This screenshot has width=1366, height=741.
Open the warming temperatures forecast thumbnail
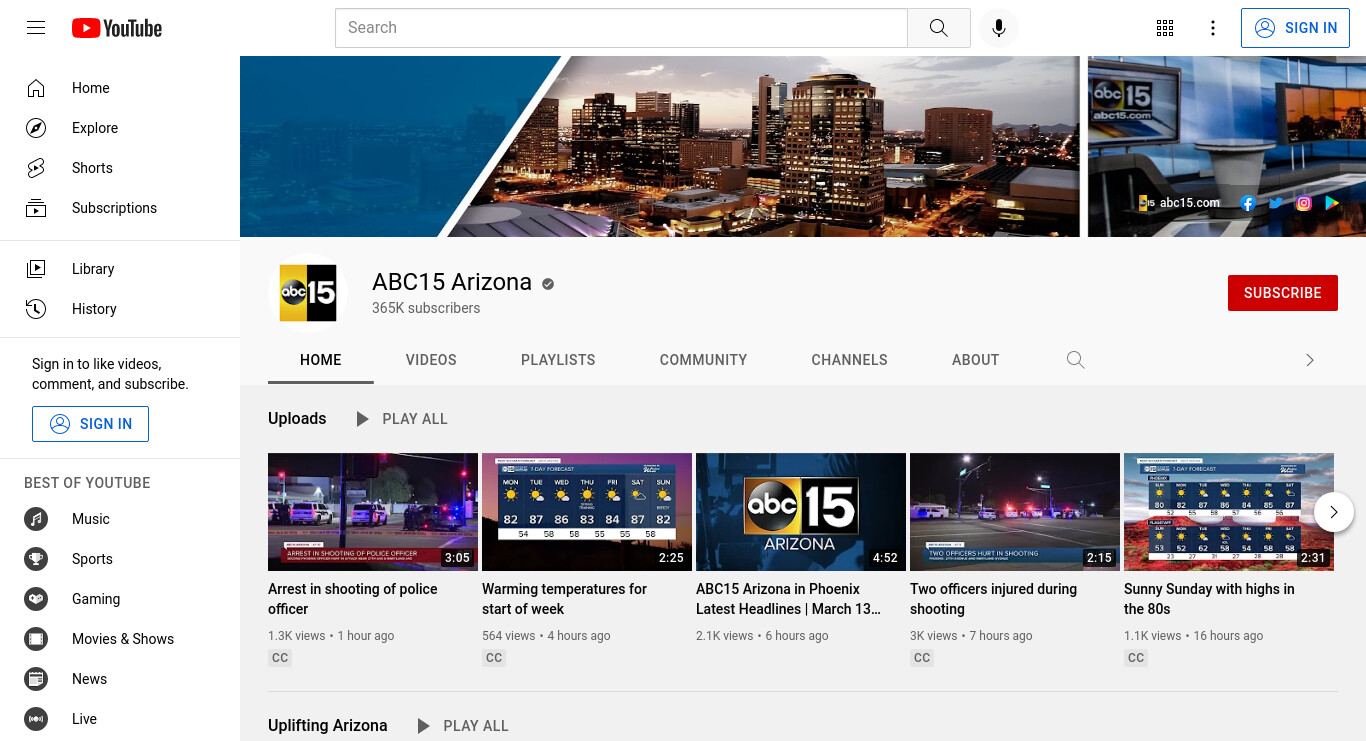(x=587, y=512)
